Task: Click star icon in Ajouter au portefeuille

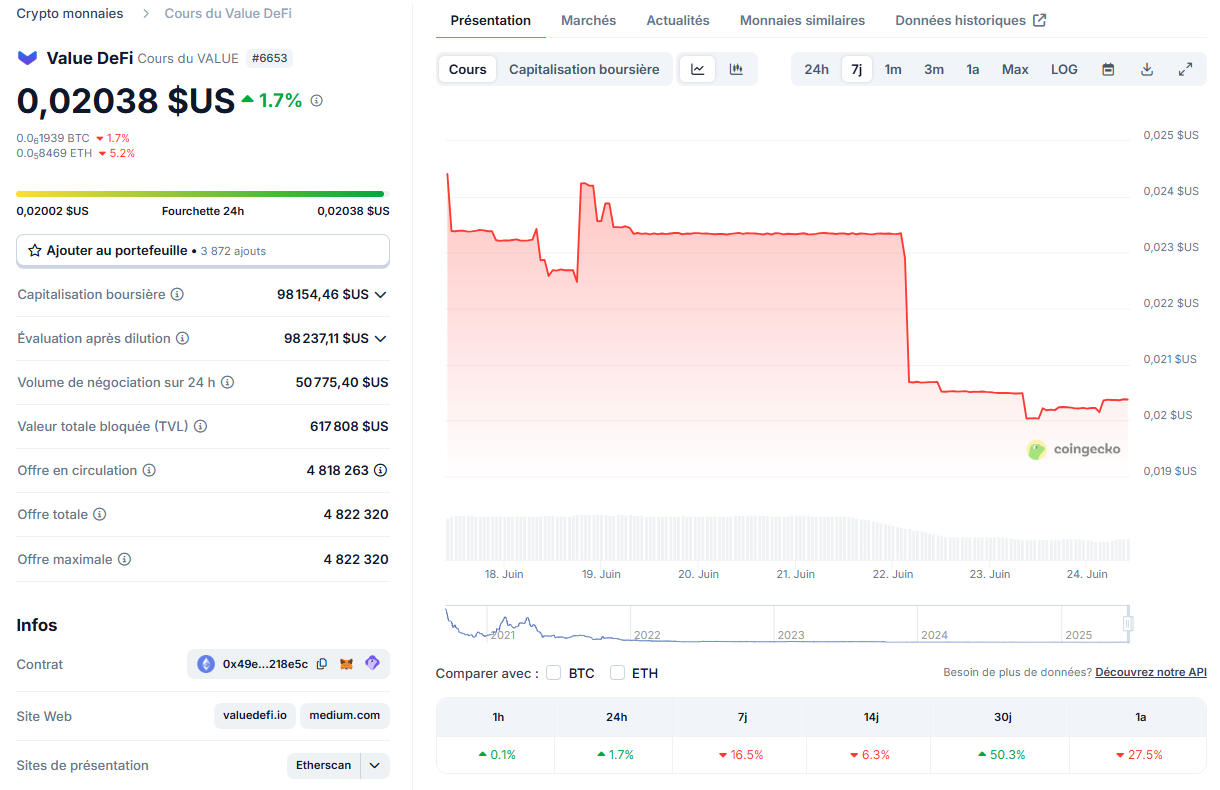Action: [35, 251]
